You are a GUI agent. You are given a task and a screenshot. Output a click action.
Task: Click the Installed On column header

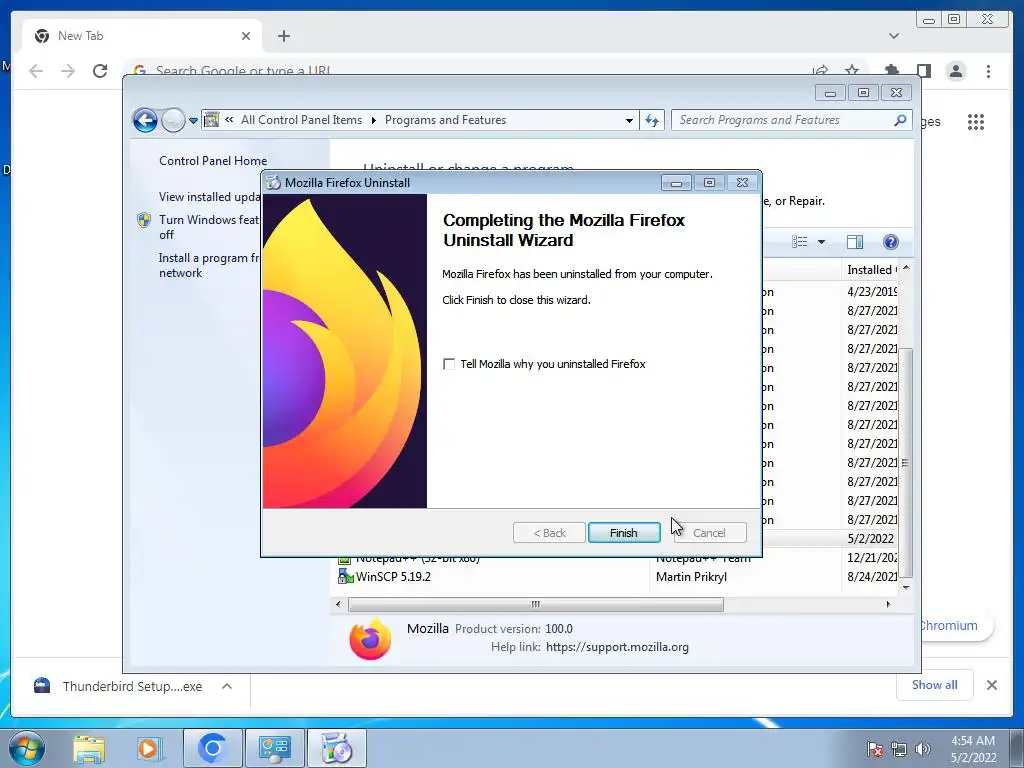[871, 270]
